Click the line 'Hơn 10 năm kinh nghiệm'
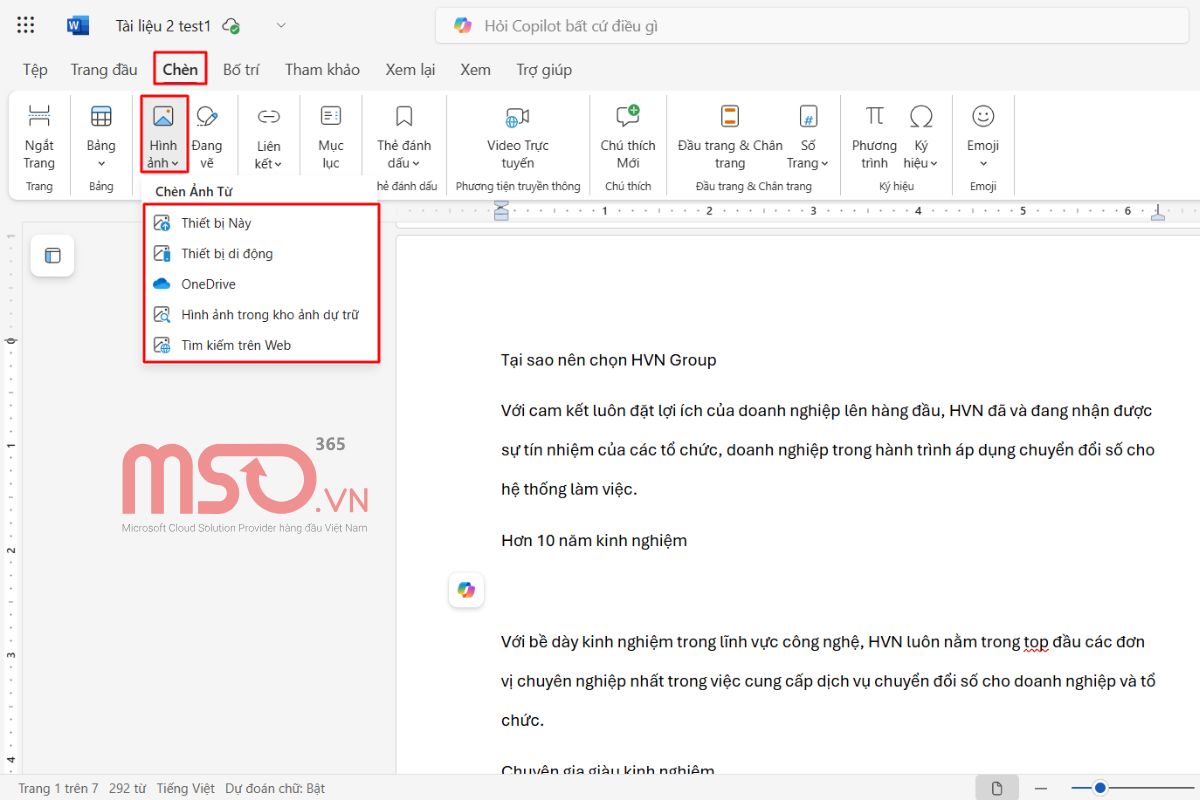 [594, 540]
